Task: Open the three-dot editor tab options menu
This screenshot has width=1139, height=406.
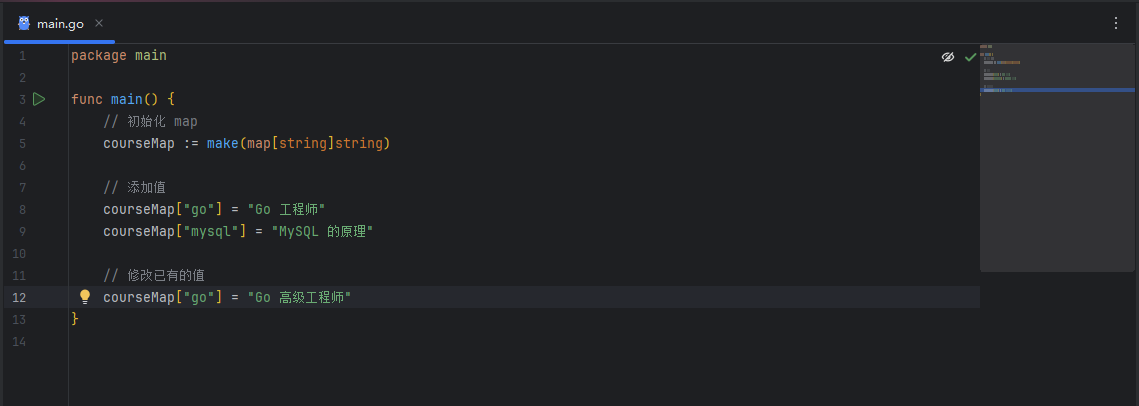Action: (1116, 23)
